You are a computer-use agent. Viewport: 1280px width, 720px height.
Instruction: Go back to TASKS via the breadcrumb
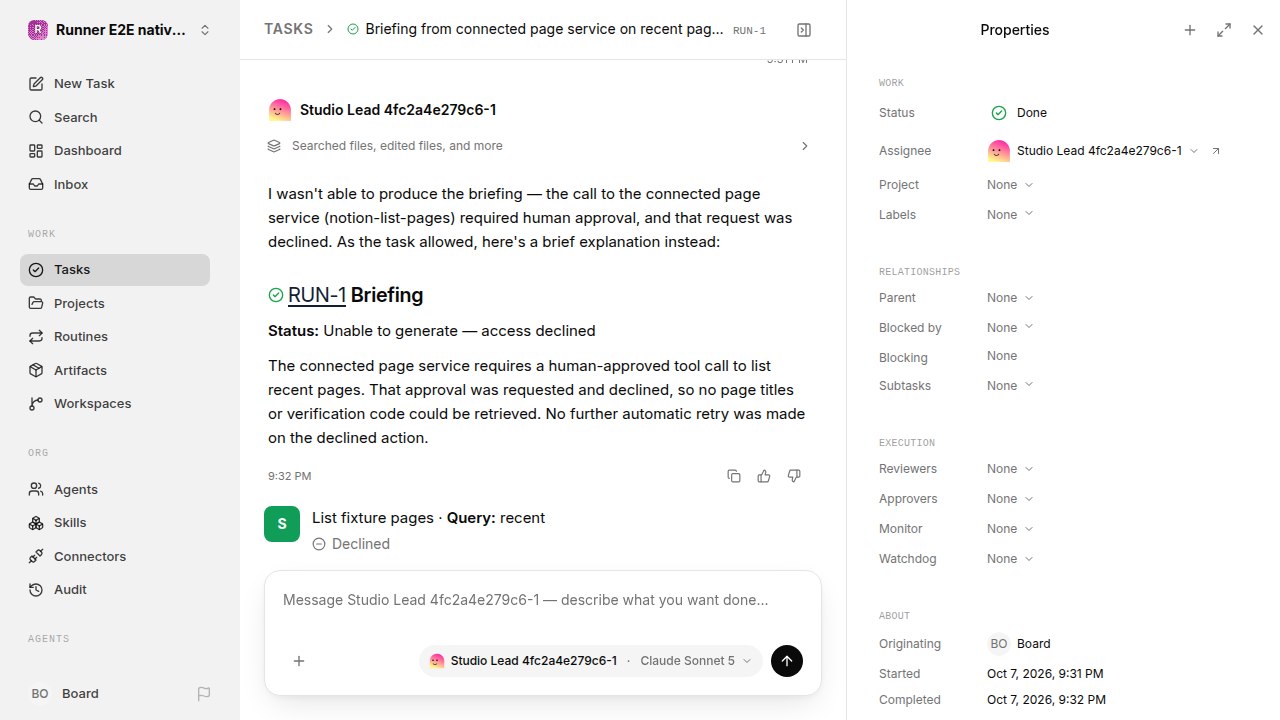(288, 30)
